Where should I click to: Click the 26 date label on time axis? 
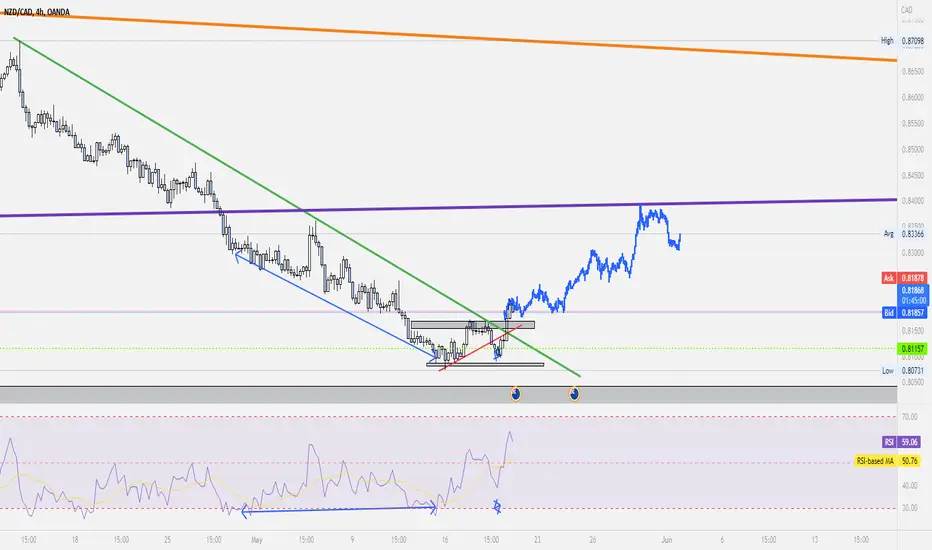[593, 540]
